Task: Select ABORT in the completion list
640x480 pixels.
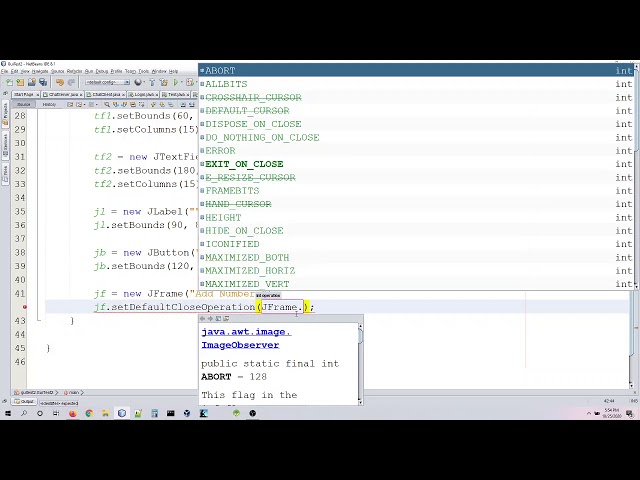Action: (416, 71)
